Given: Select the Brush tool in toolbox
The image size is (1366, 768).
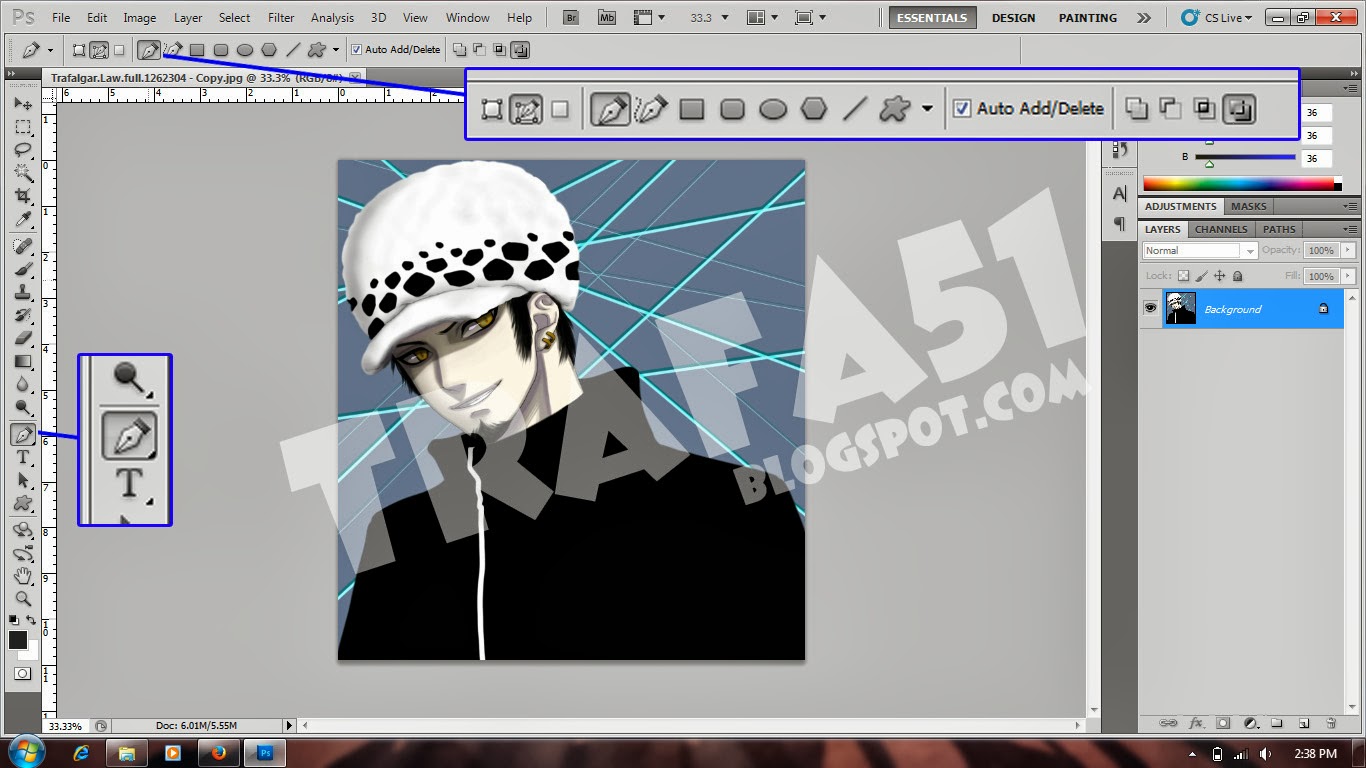Looking at the screenshot, I should click(22, 269).
